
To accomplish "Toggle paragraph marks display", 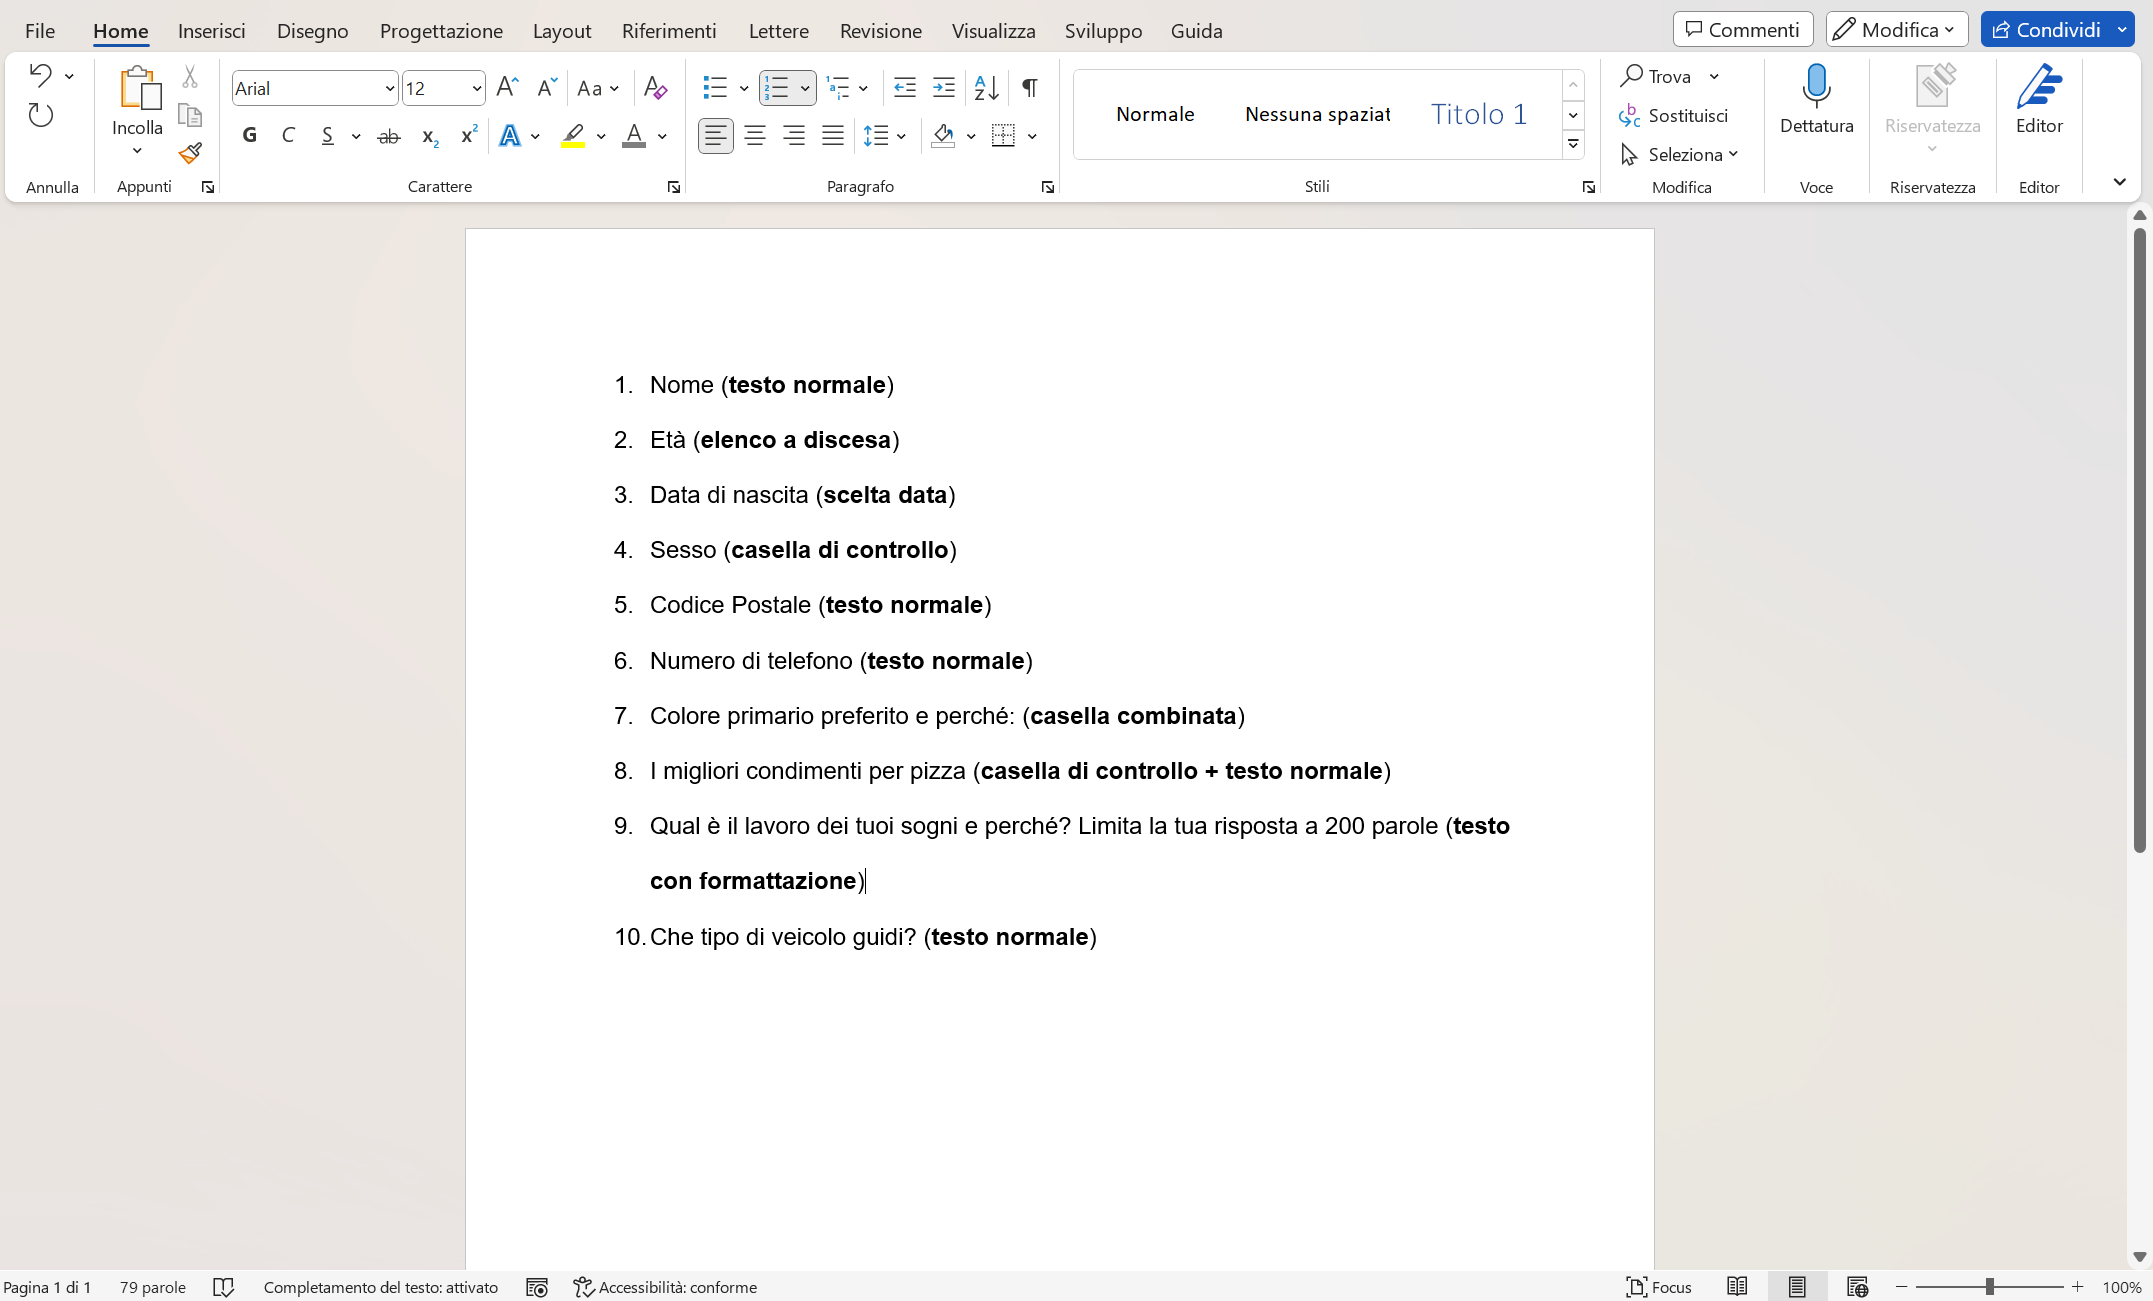I will [1030, 88].
